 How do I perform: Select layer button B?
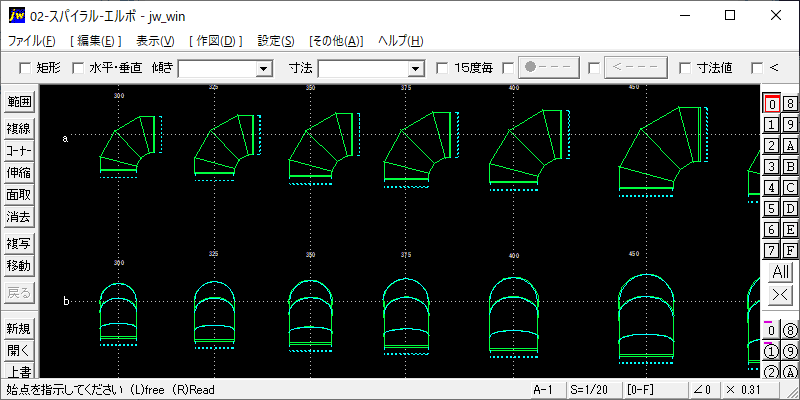[x=790, y=166]
